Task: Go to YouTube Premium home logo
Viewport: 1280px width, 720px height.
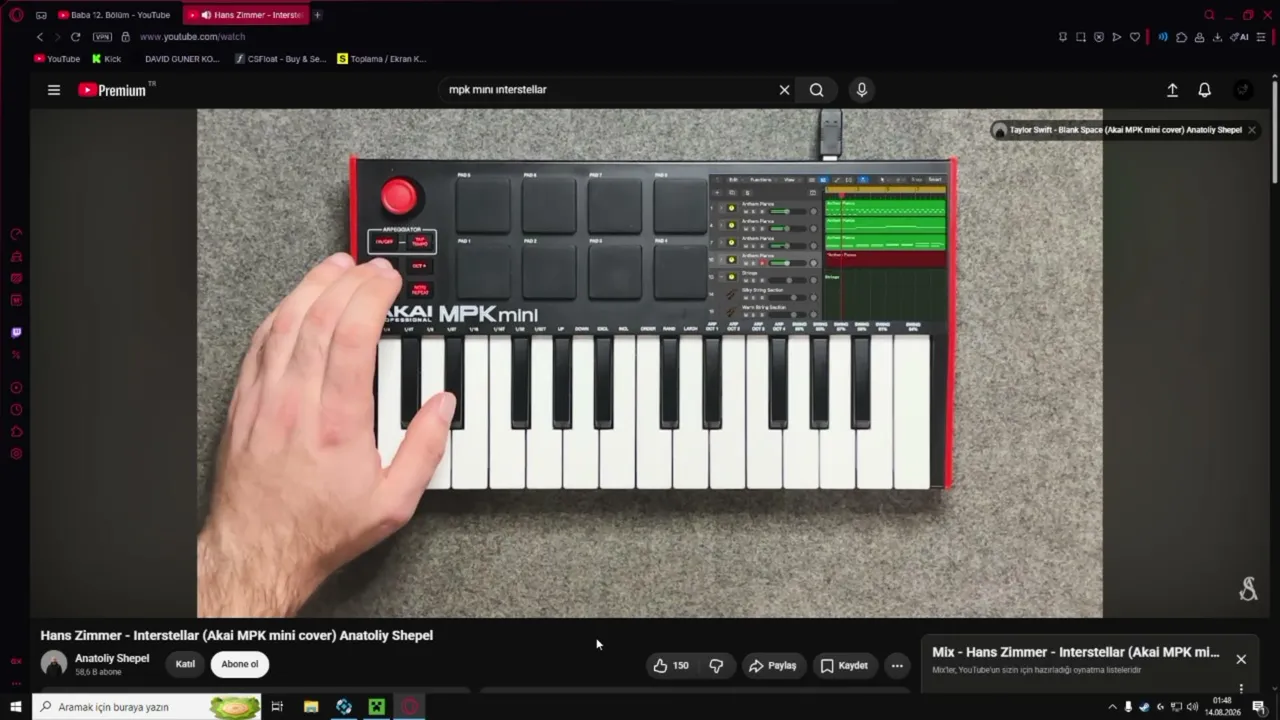Action: click(112, 90)
